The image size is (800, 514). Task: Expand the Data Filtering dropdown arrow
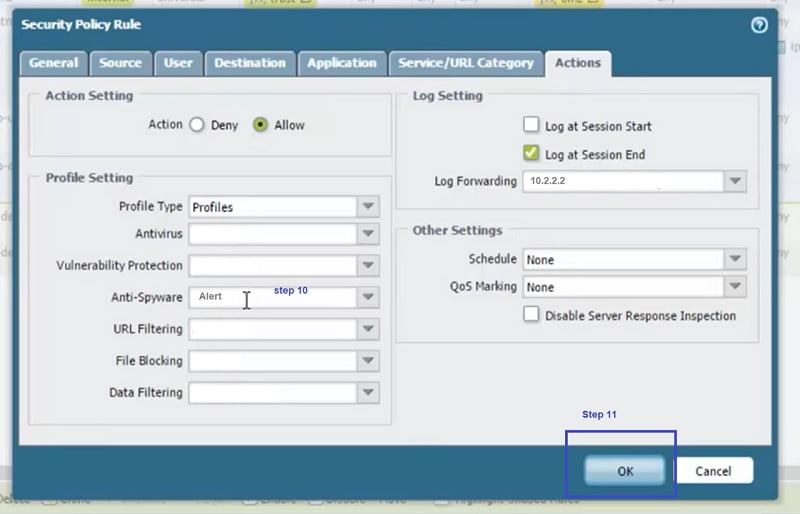[368, 393]
